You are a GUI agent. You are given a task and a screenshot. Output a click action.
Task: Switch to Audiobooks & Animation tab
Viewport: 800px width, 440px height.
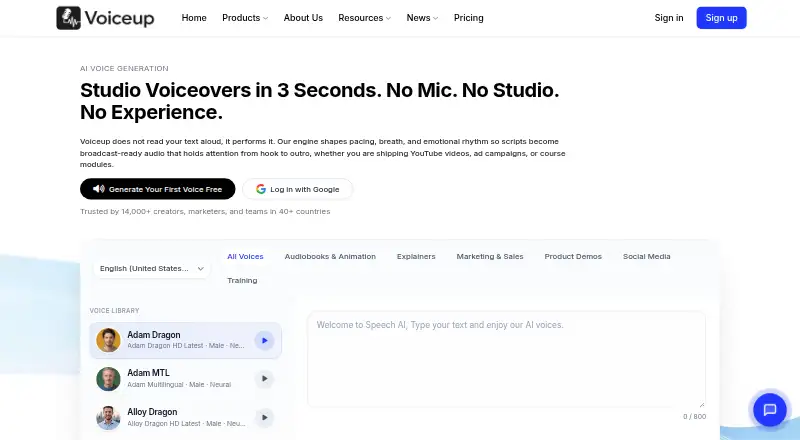point(330,256)
